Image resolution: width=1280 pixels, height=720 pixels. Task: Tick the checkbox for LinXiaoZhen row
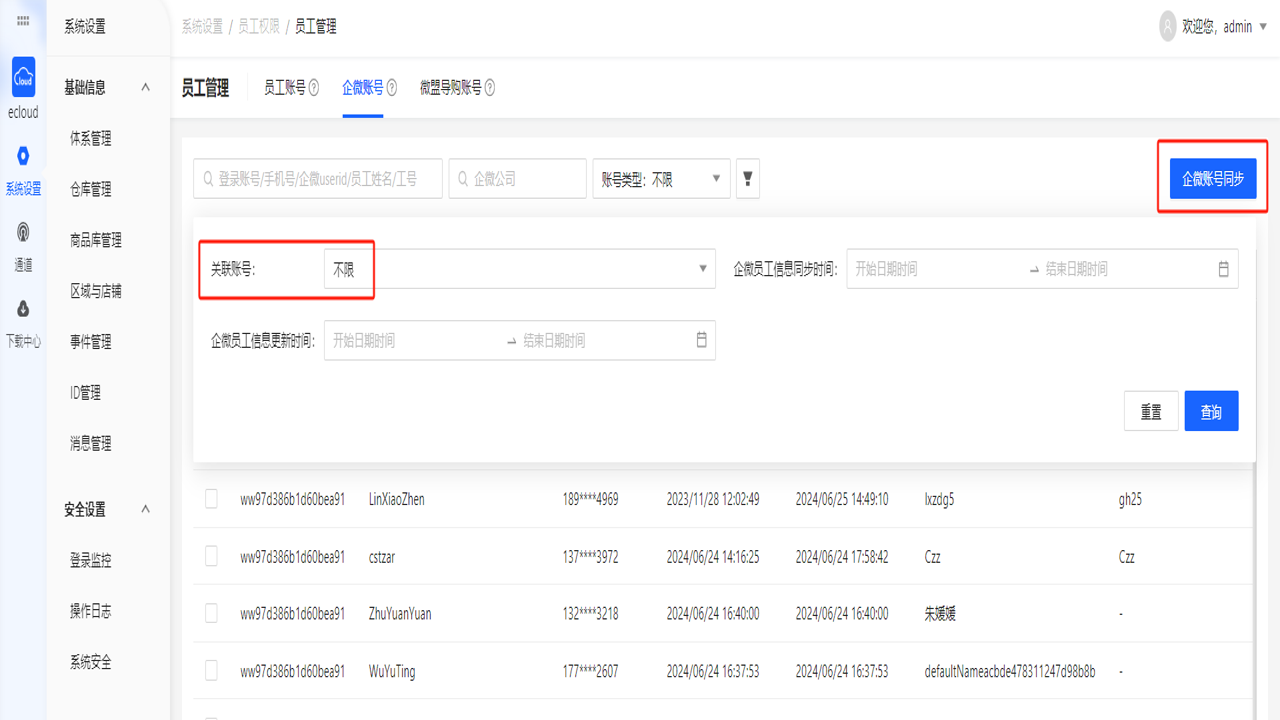point(211,498)
